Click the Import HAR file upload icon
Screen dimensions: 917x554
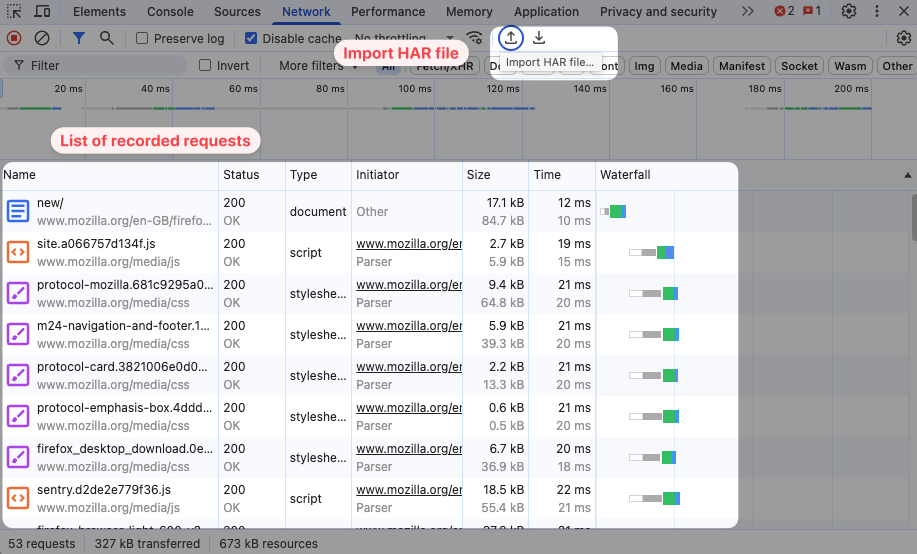(x=511, y=39)
